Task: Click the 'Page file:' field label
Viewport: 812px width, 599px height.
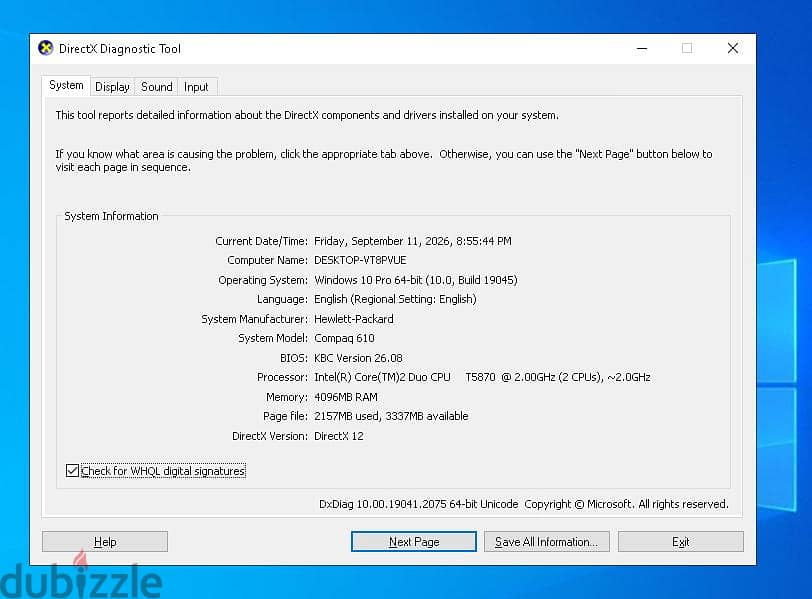Action: 285,416
